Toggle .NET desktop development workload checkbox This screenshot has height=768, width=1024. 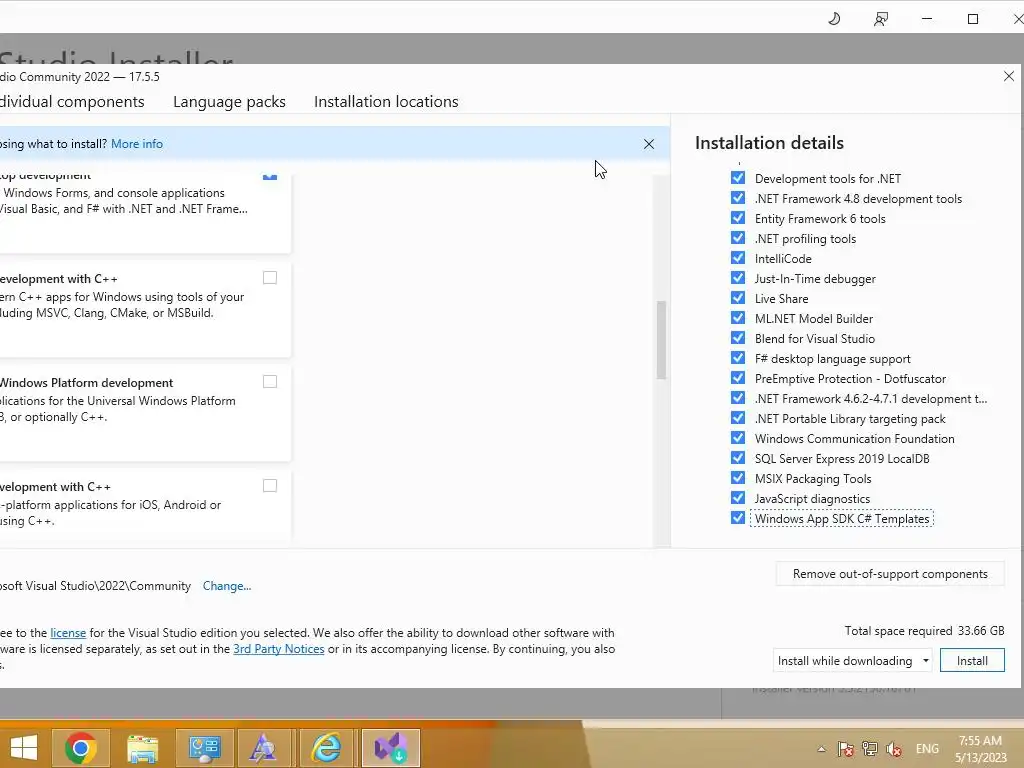coord(270,176)
